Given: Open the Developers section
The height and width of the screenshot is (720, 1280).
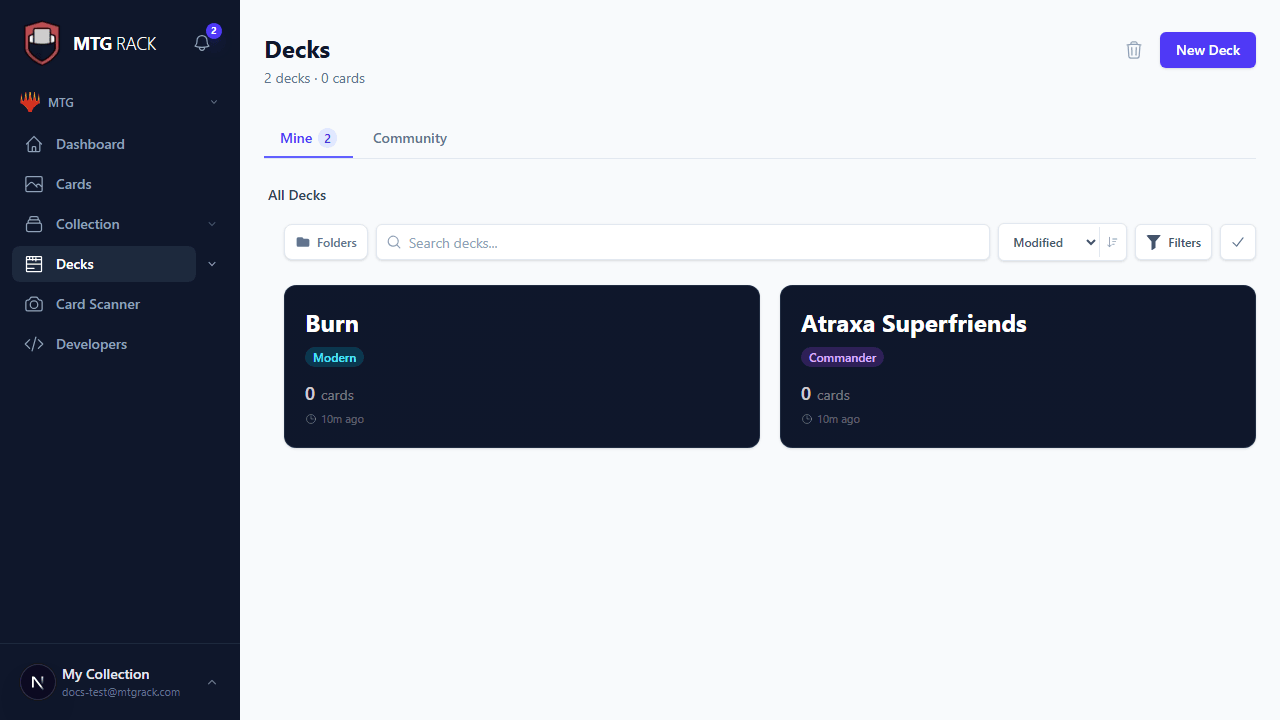Looking at the screenshot, I should click(x=91, y=344).
